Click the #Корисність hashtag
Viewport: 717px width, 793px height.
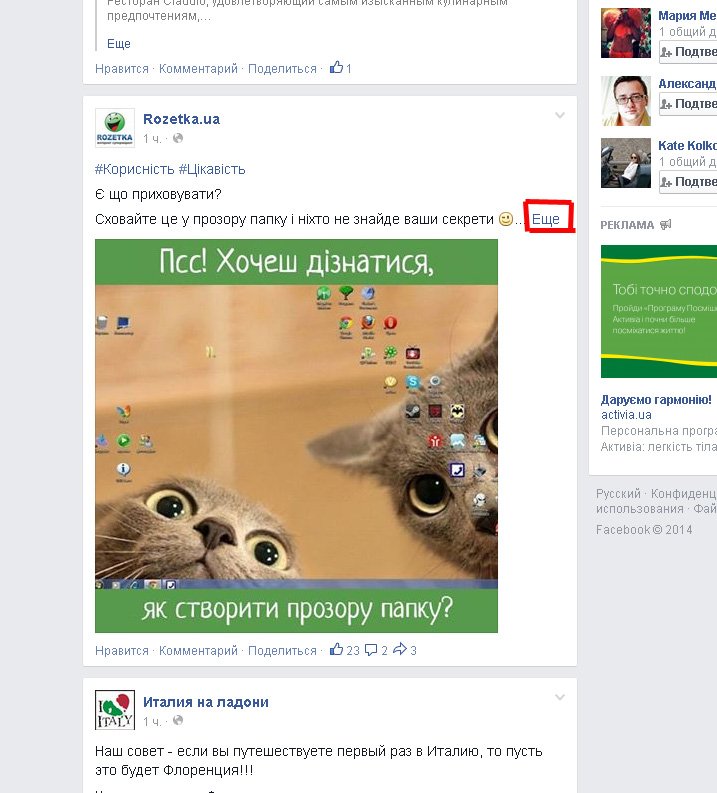(135, 169)
